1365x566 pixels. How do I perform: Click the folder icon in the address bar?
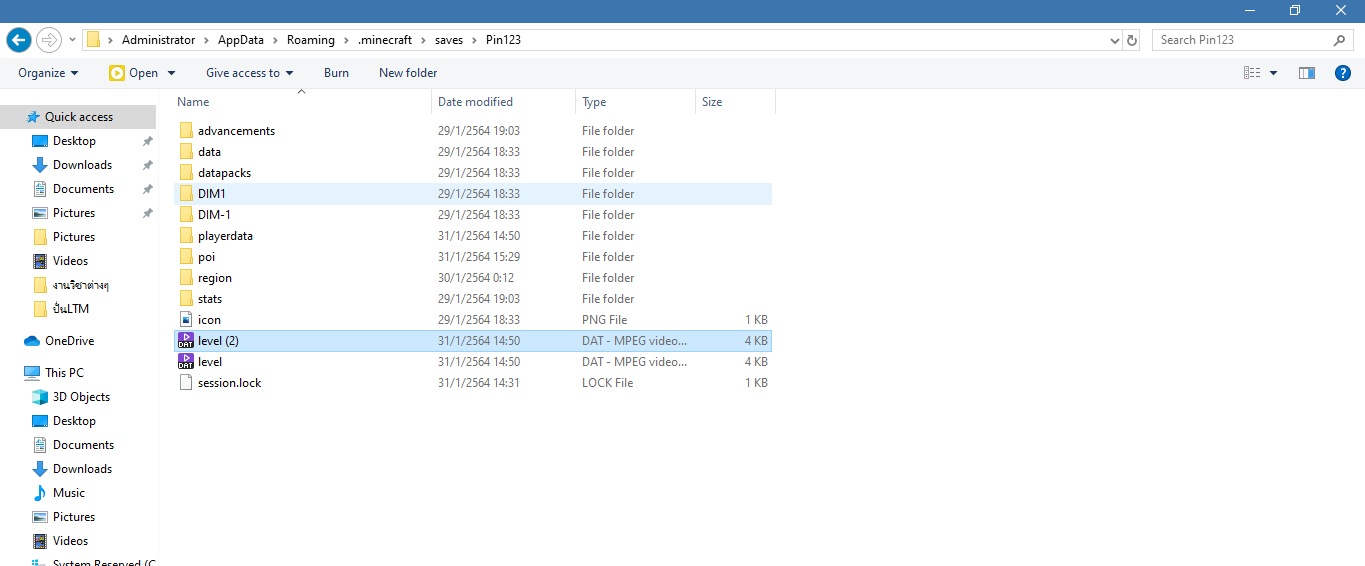coord(94,40)
